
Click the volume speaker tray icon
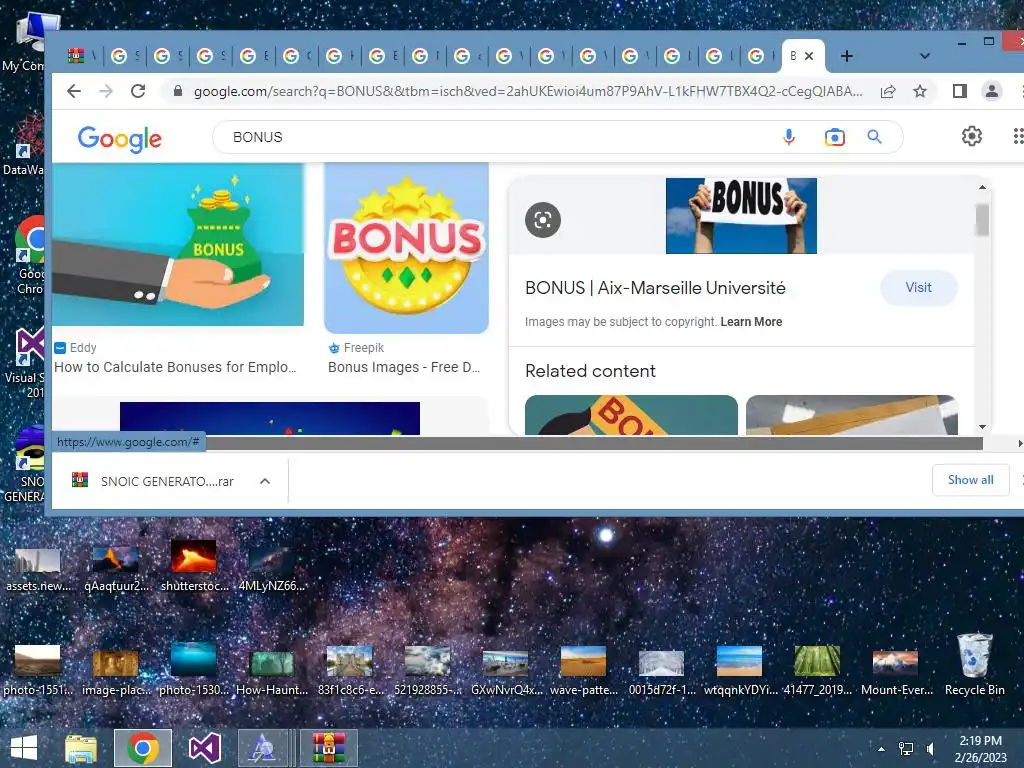click(931, 748)
